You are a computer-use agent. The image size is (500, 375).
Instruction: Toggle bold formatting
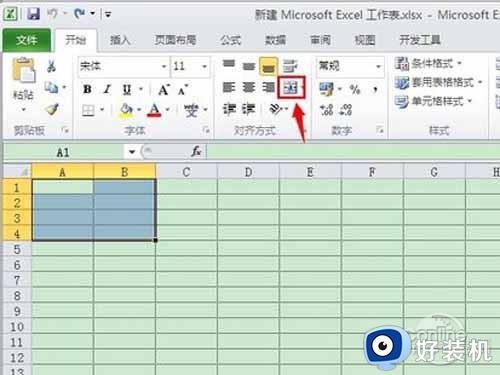(x=87, y=89)
